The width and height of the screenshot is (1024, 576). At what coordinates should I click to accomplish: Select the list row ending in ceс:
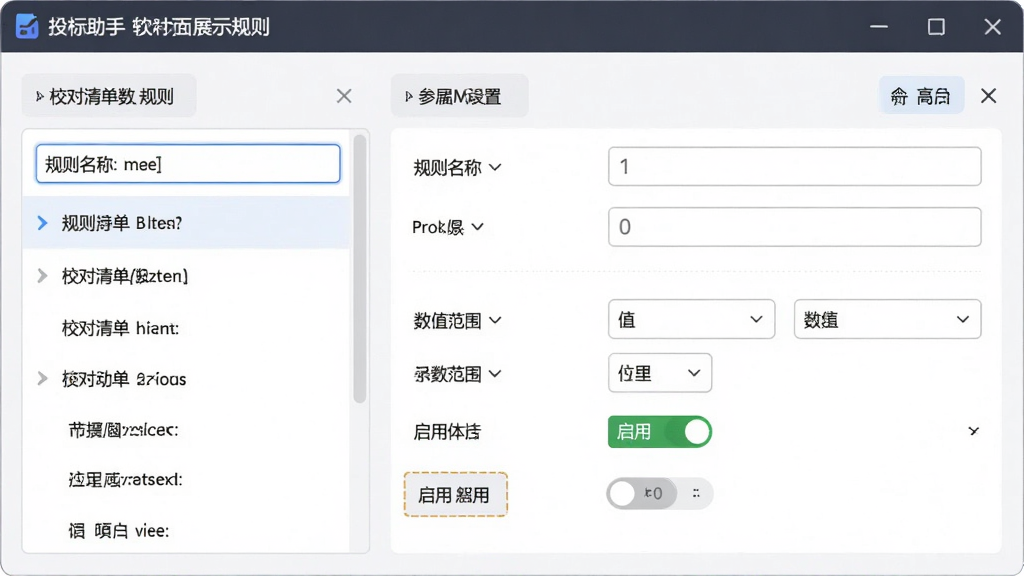coord(186,430)
